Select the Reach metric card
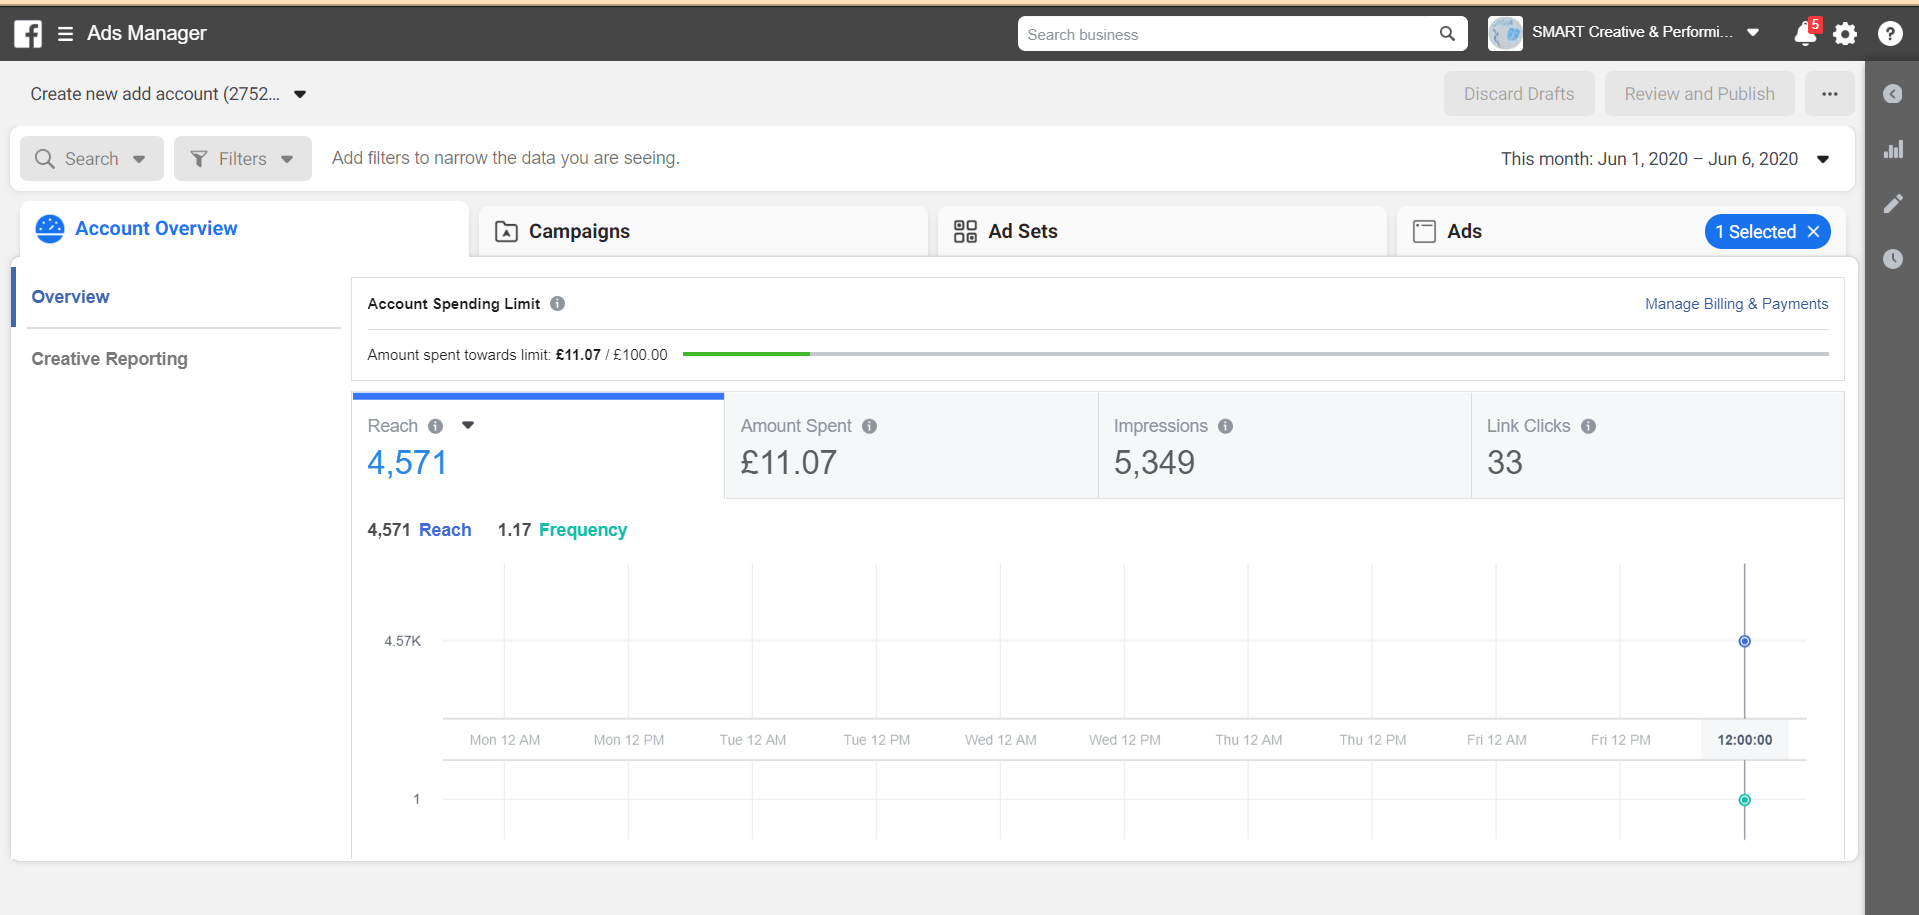The width and height of the screenshot is (1919, 915). tap(538, 446)
